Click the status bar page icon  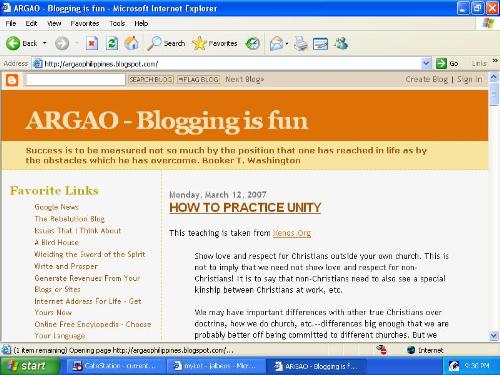pyautogui.click(x=6, y=350)
